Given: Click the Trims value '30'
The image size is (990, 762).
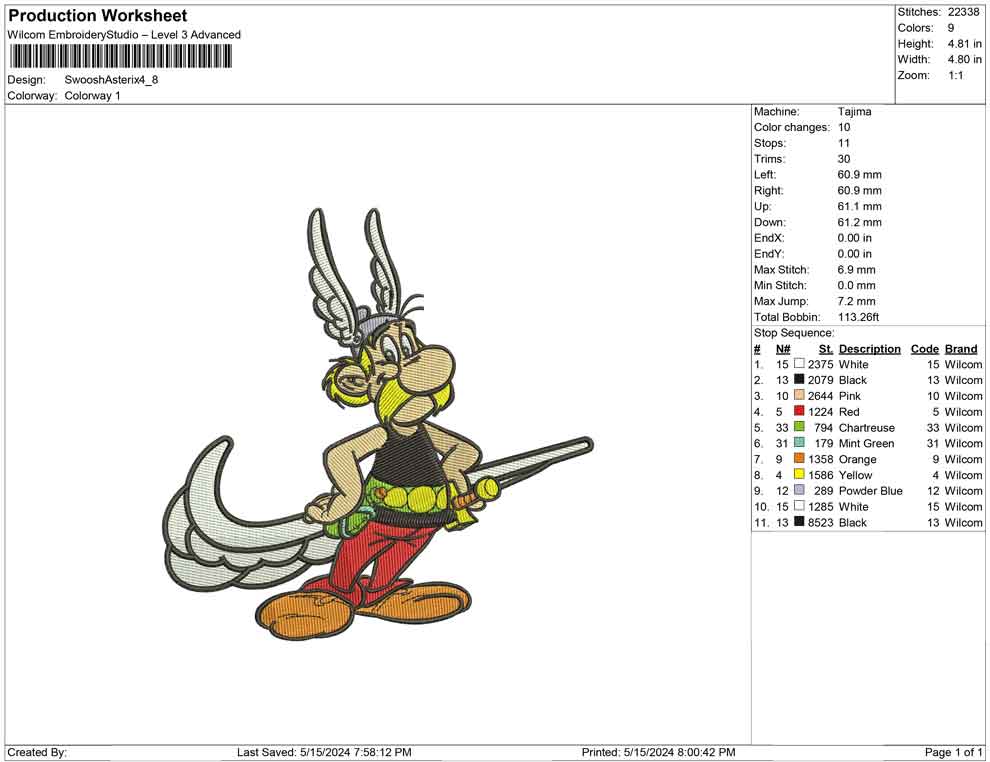Looking at the screenshot, I should [x=844, y=159].
